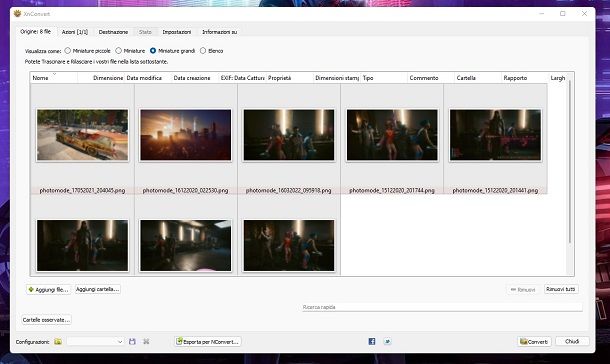
Task: Switch to the Azioni [1/1] tab
Action: point(75,32)
